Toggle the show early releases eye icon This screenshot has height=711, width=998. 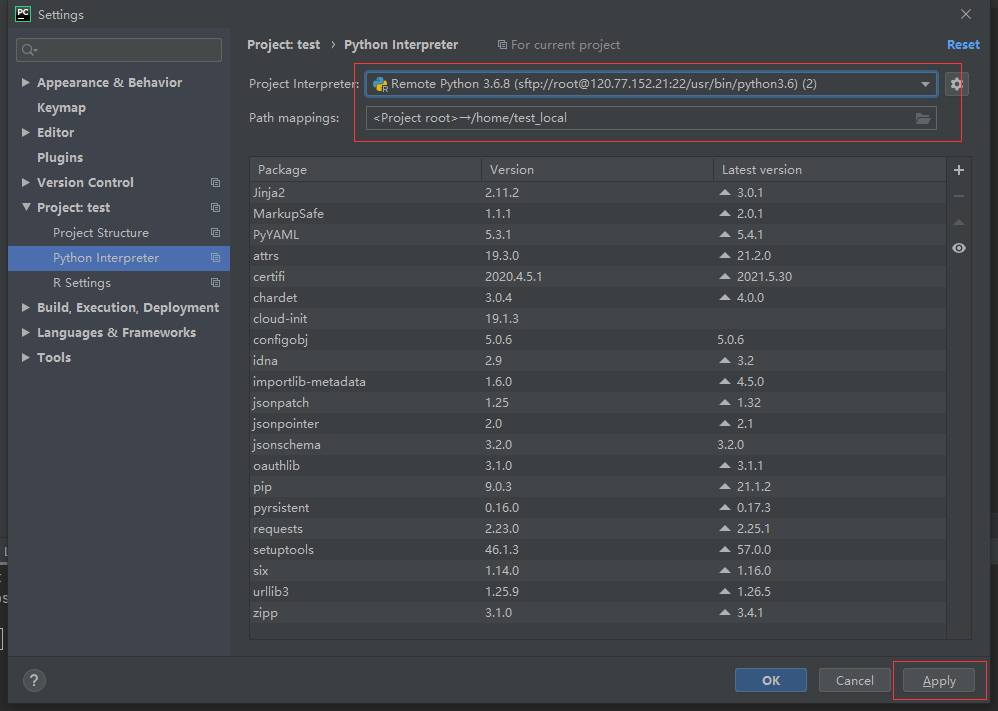(959, 248)
